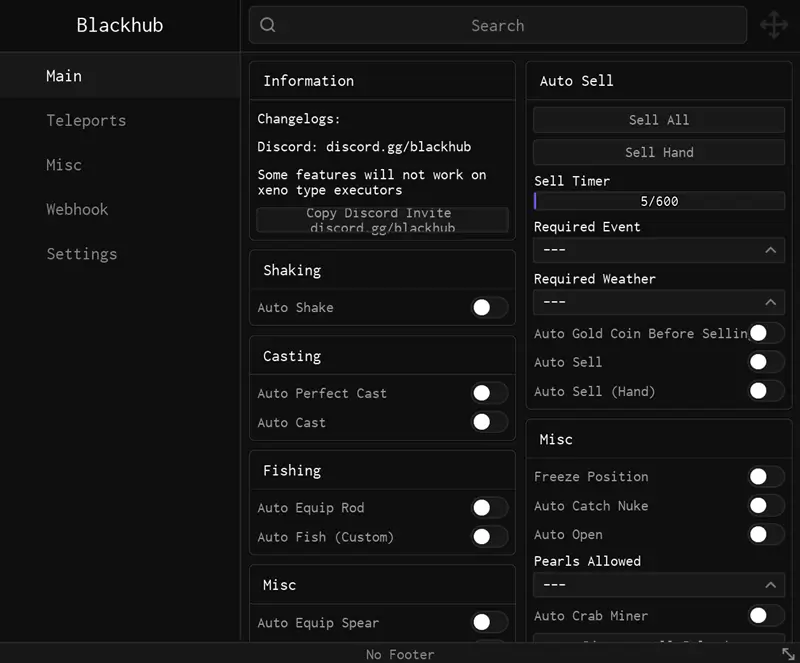The width and height of the screenshot is (800, 663).
Task: Open the Teleports tab
Action: click(x=120, y=120)
